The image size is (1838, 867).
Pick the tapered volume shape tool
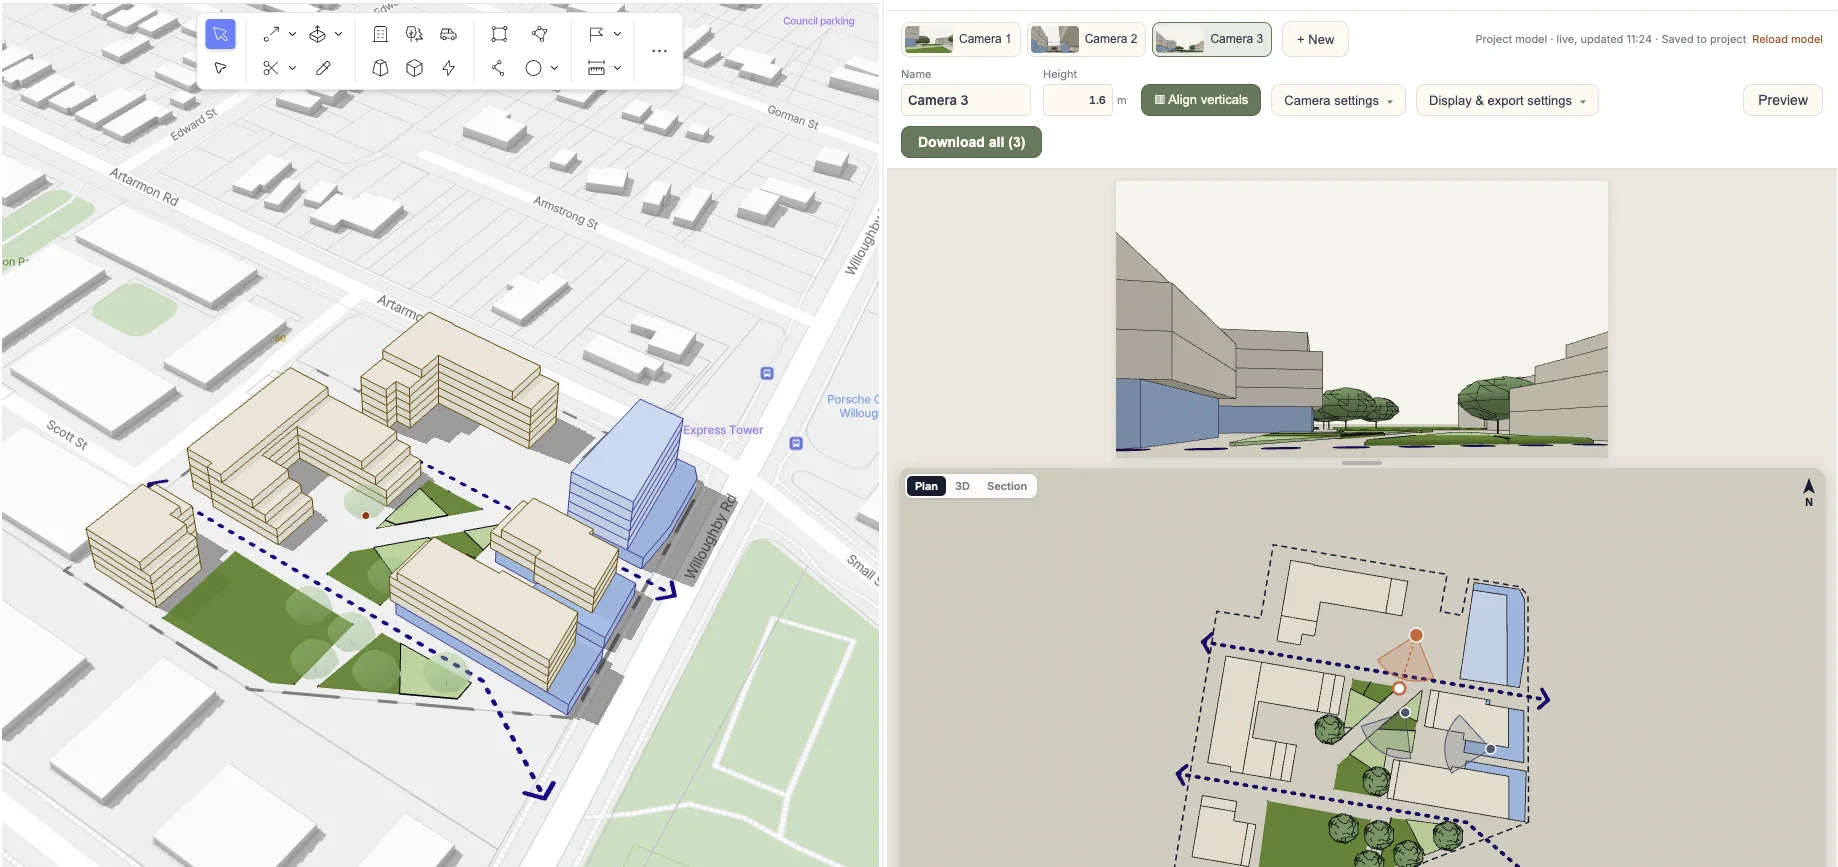click(x=380, y=68)
